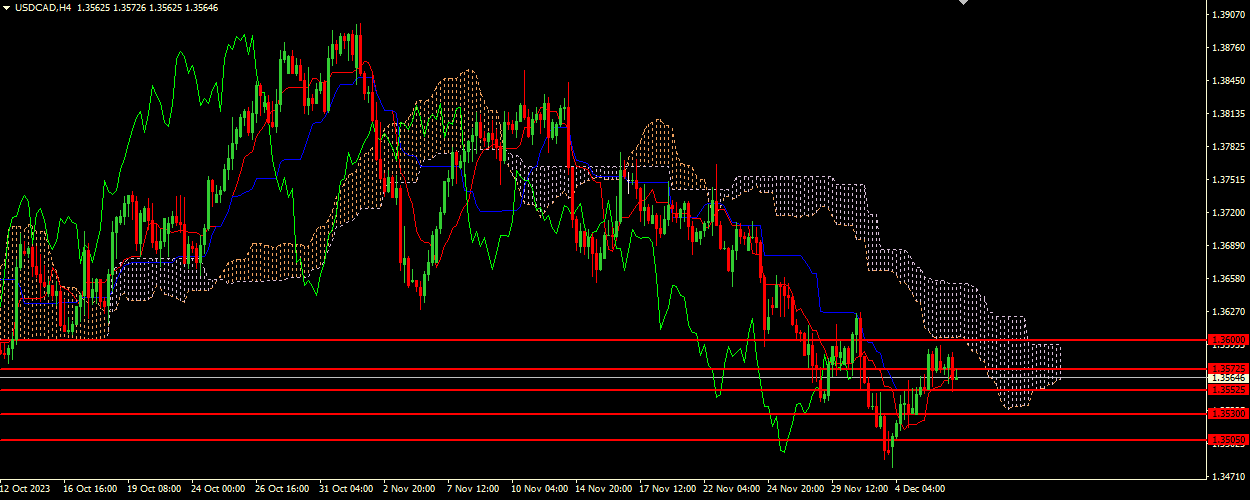The width and height of the screenshot is (1250, 500).
Task: Click the 1.39070 price scale label
Action: [1226, 15]
